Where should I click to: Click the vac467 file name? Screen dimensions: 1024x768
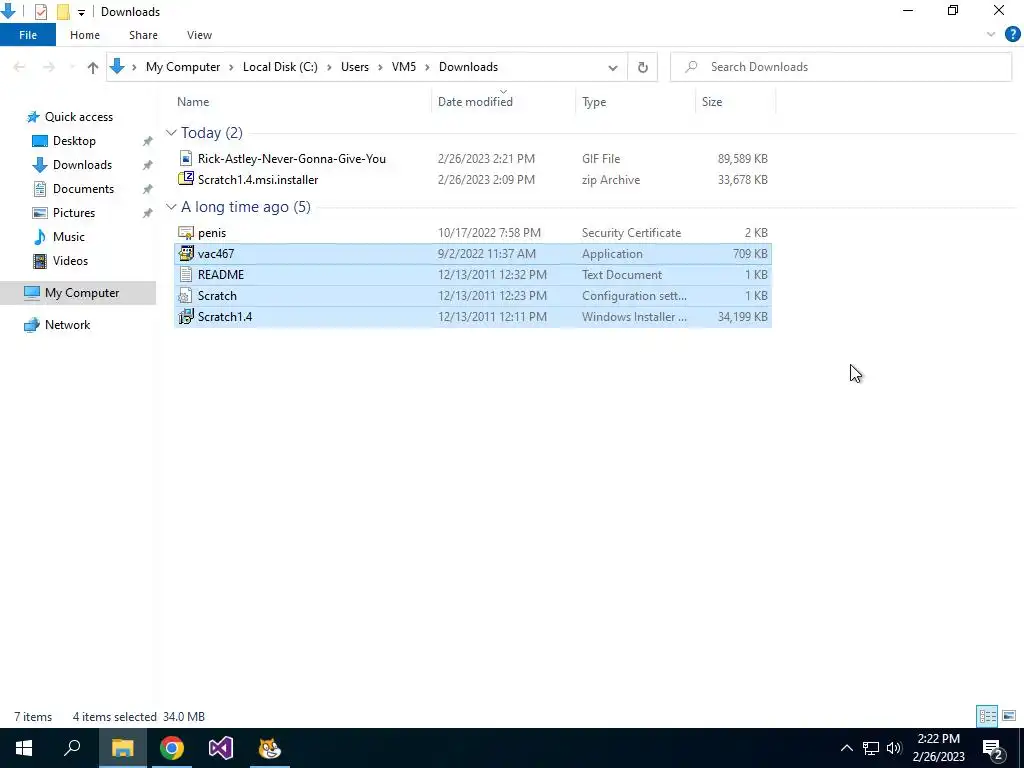216,253
